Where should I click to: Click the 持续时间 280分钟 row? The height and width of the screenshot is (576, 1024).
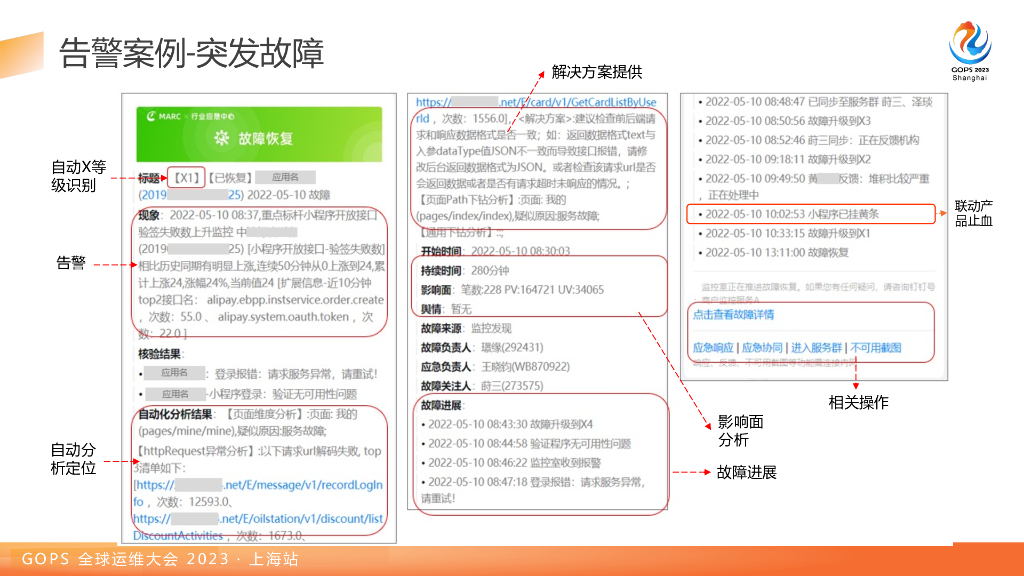pyautogui.click(x=464, y=270)
